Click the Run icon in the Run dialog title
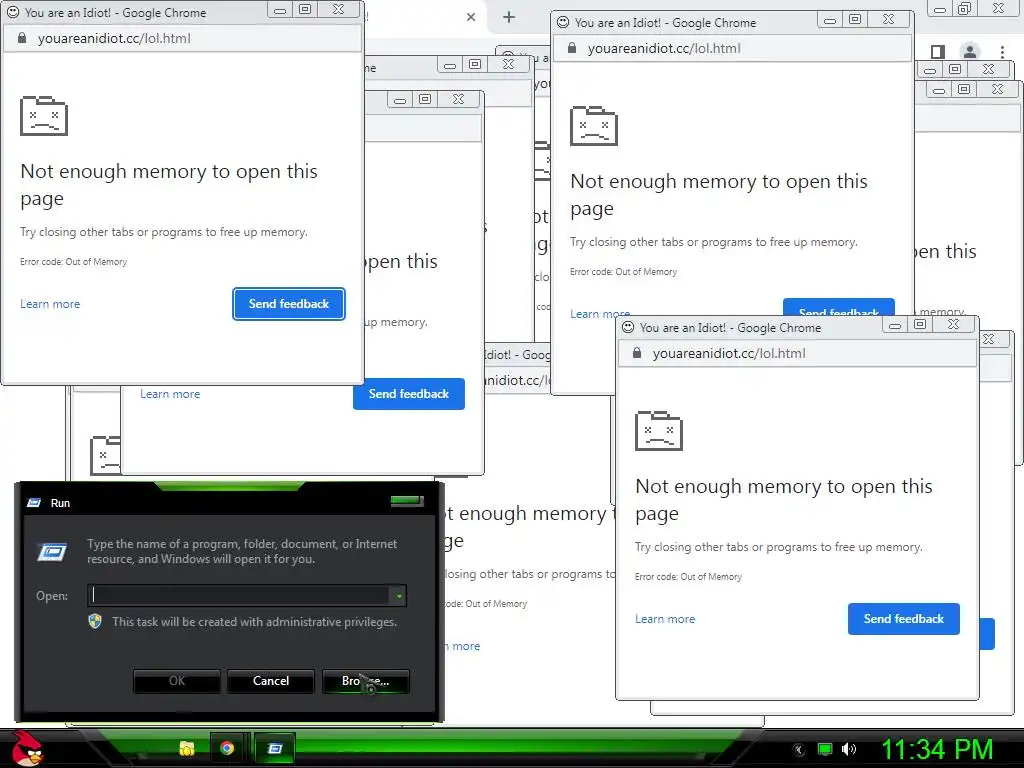Screen dimensions: 1024x768 click(34, 503)
